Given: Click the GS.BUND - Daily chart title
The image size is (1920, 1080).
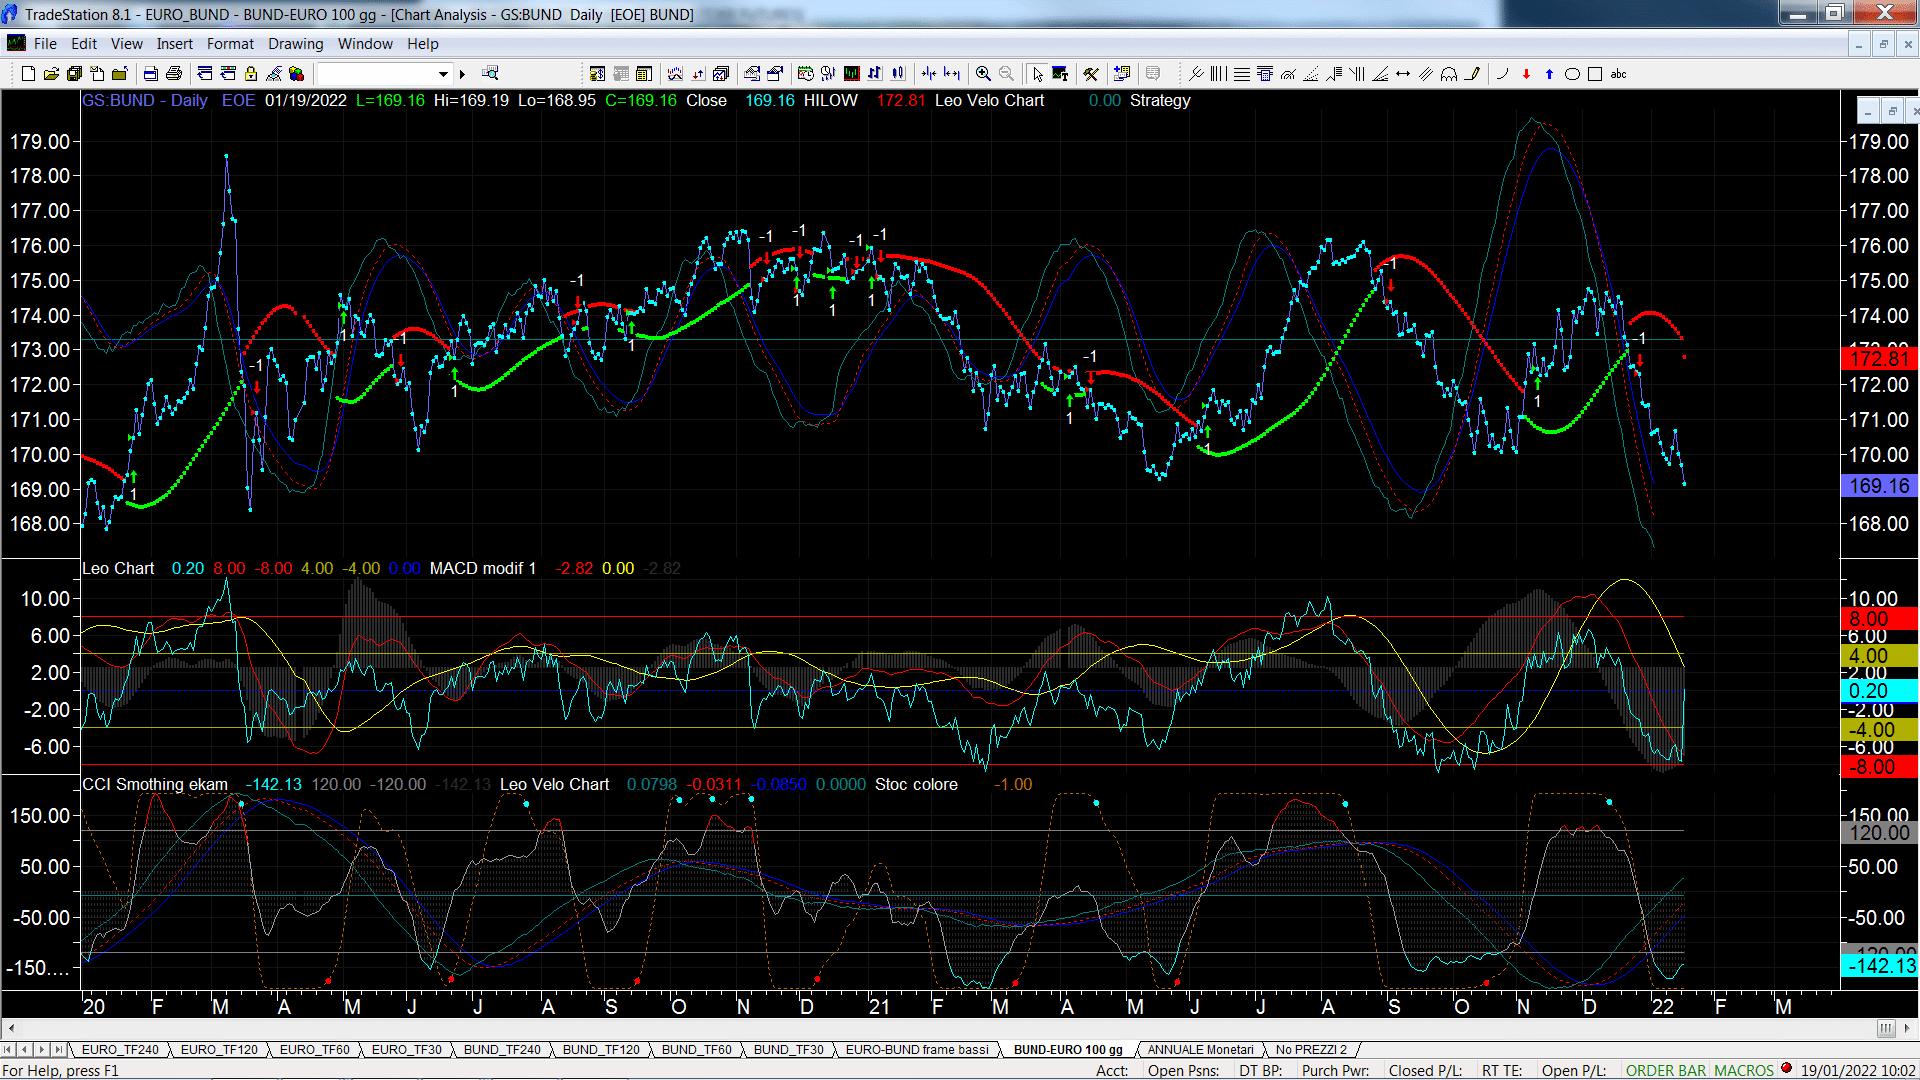Looking at the screenshot, I should (145, 100).
